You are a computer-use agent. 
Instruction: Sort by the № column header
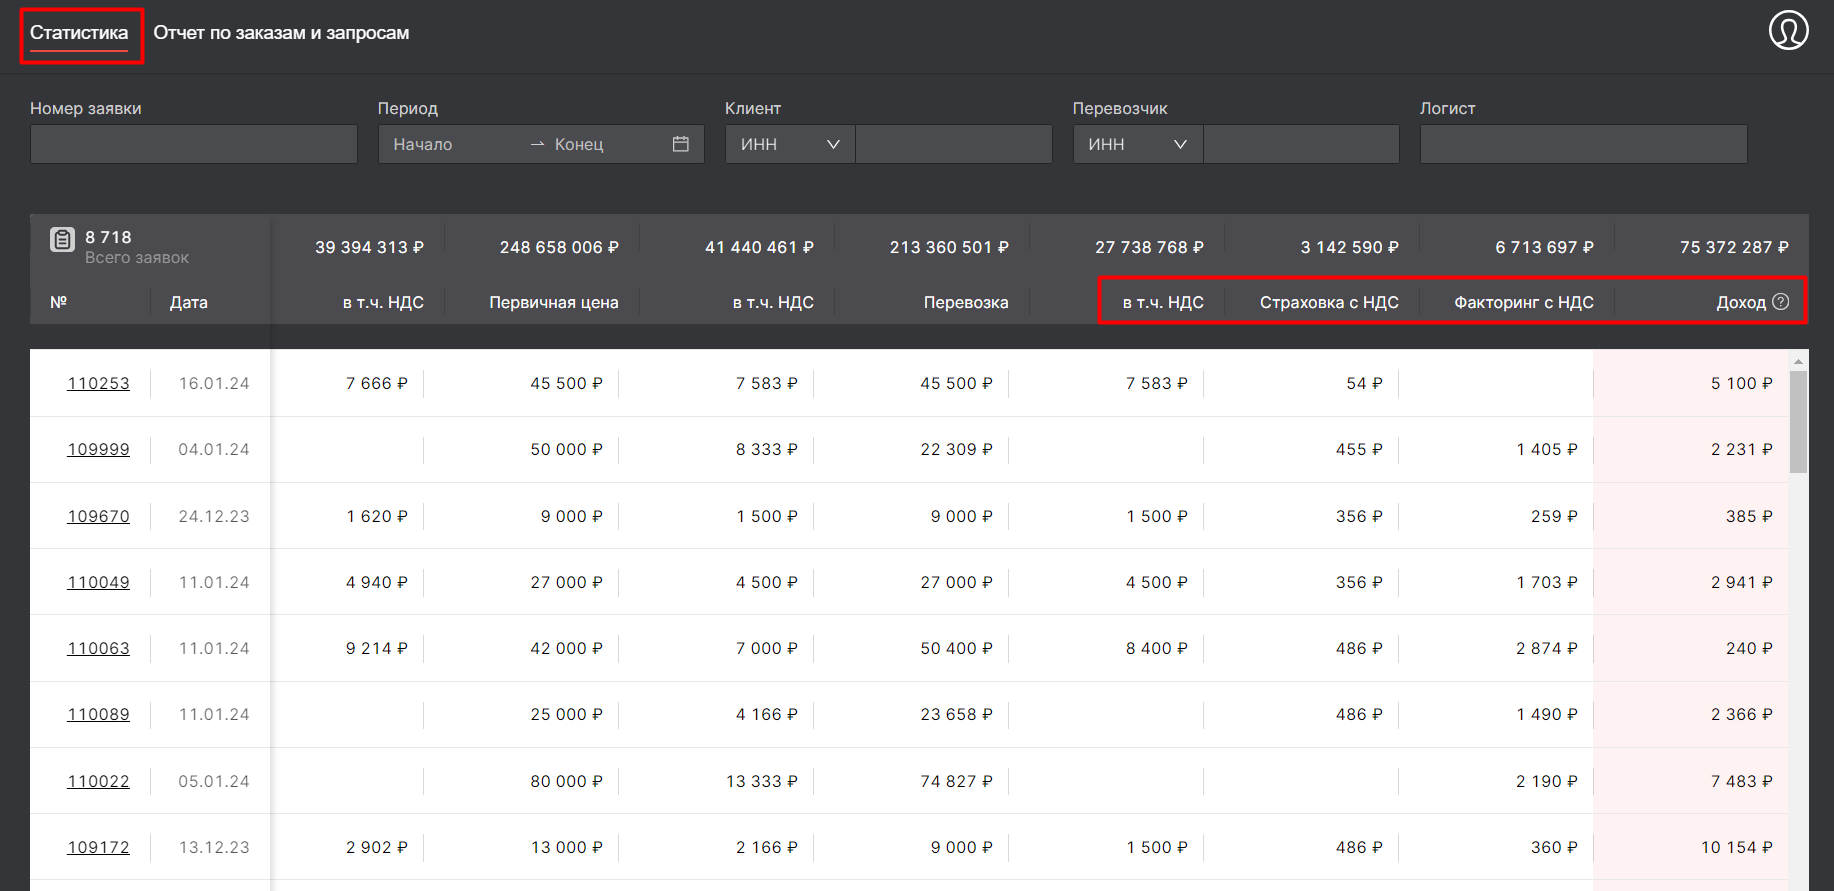pos(59,302)
